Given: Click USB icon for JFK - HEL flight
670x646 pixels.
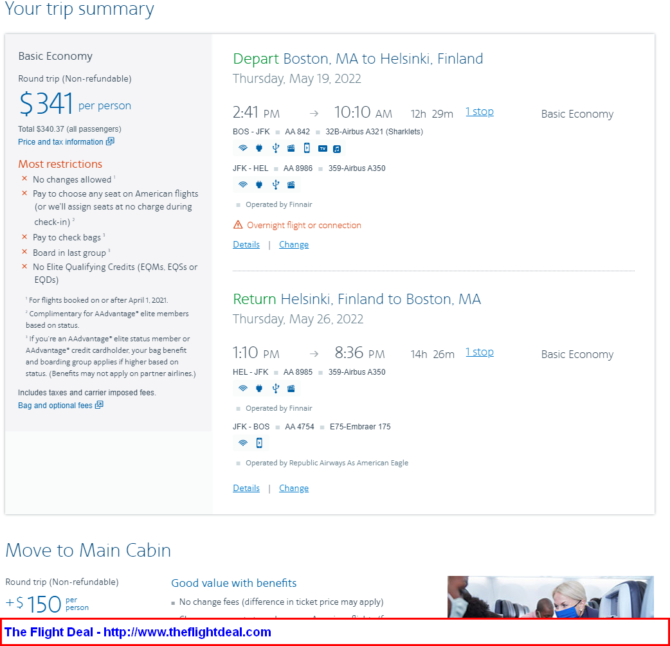Looking at the screenshot, I should pos(276,185).
